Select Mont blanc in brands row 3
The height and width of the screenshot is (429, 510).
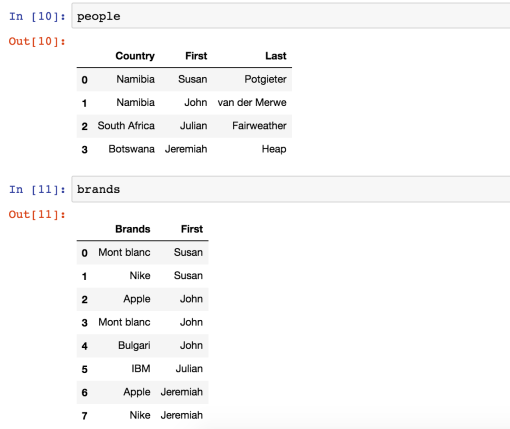124,322
